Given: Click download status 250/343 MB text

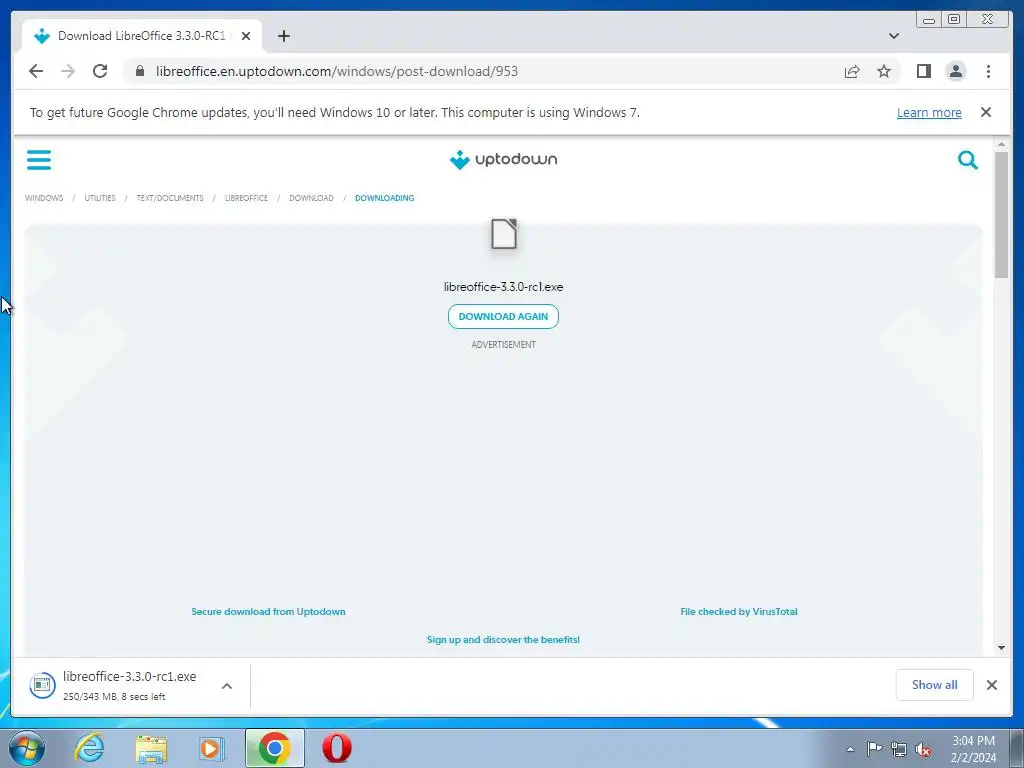Looking at the screenshot, I should tap(114, 697).
